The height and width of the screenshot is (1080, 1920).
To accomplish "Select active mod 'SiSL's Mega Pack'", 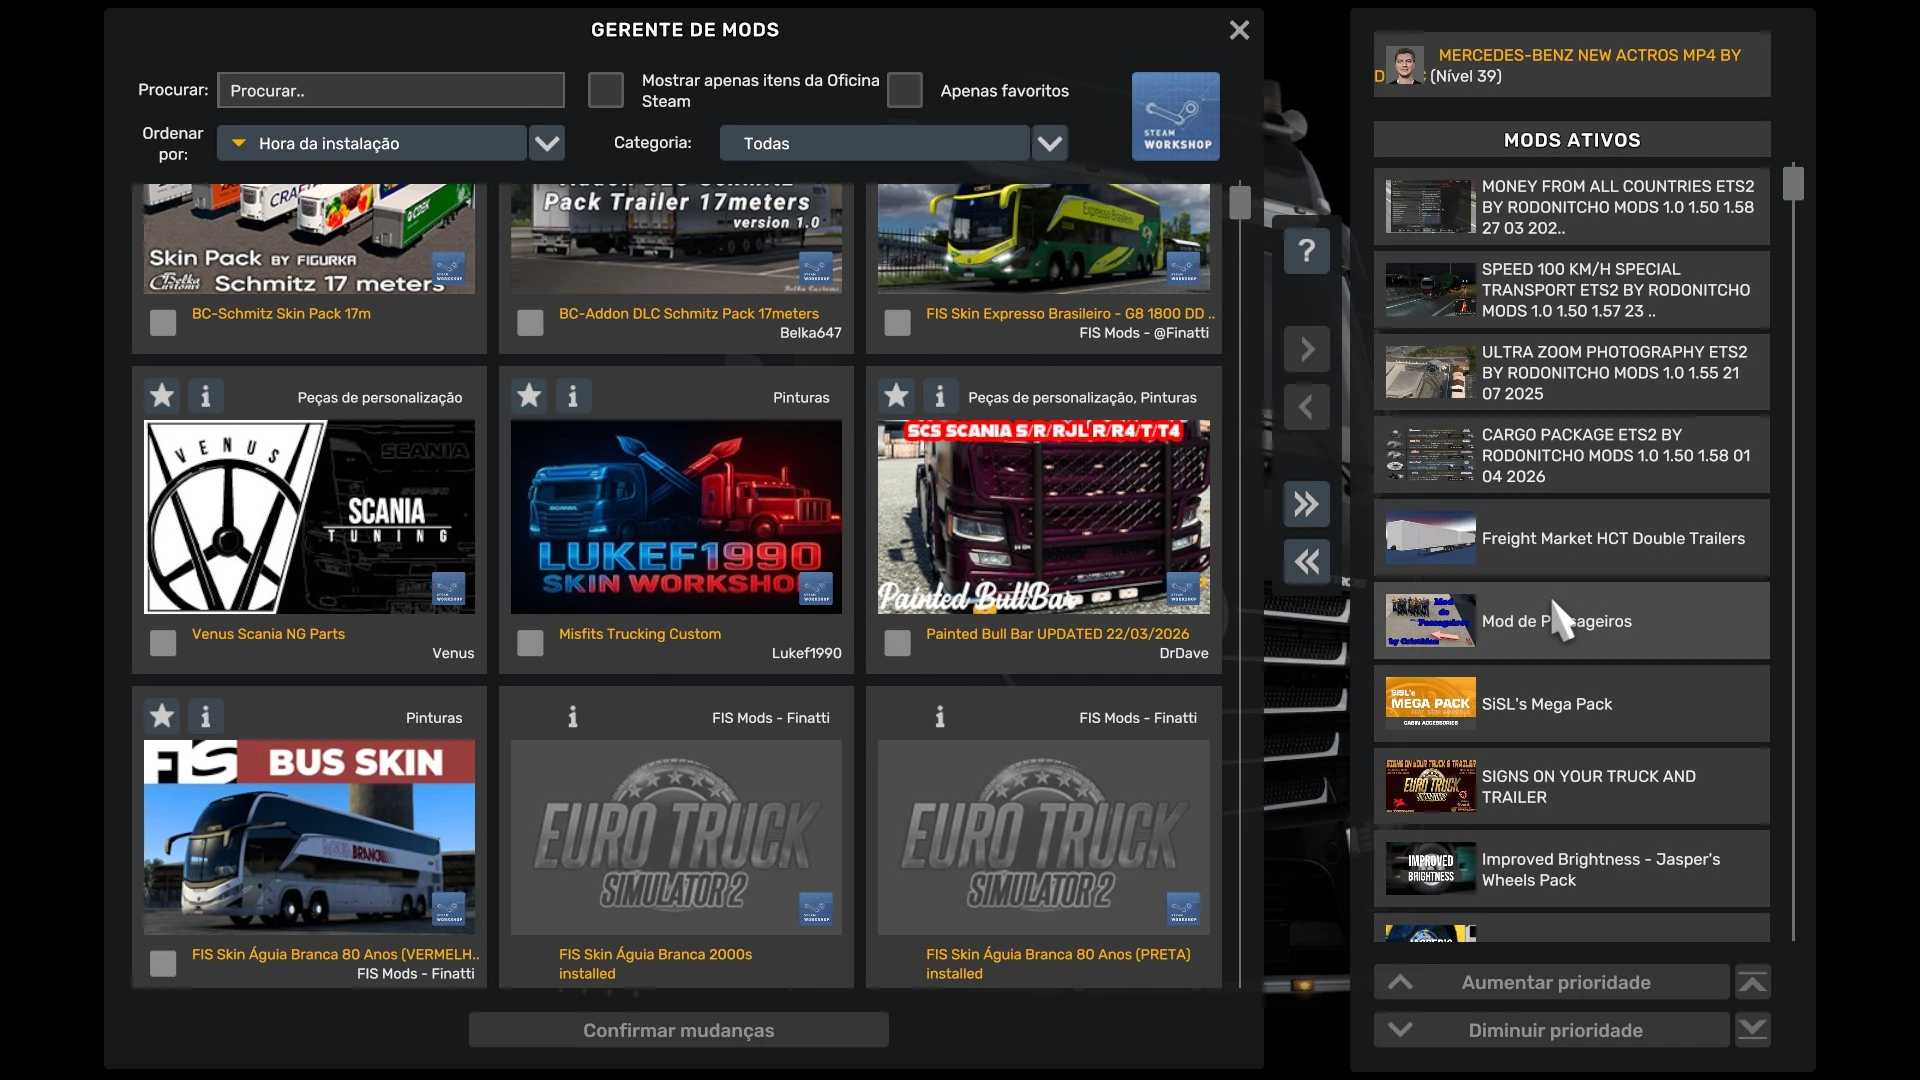I will pos(1572,704).
